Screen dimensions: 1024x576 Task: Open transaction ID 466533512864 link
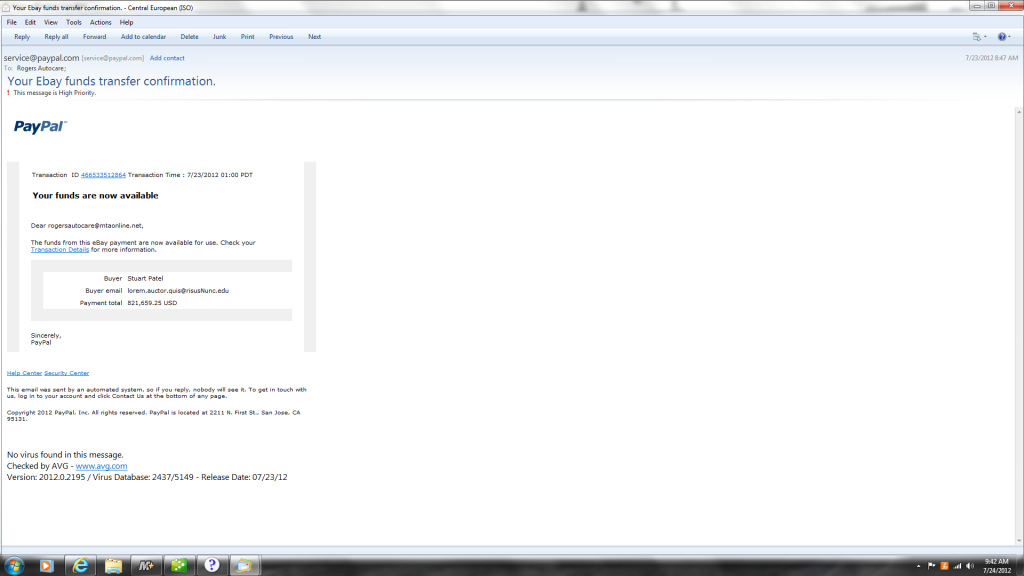[103, 175]
